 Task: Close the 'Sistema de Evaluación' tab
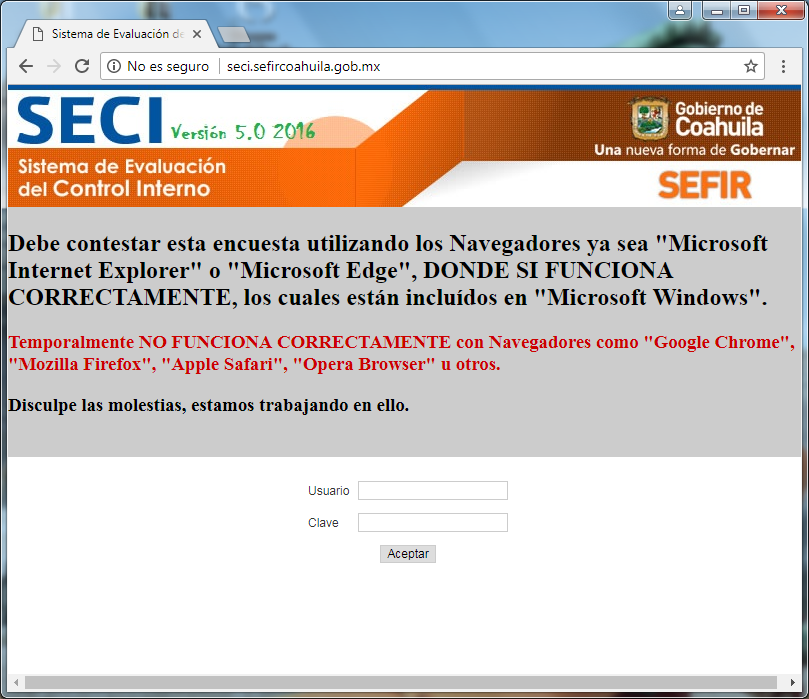click(x=197, y=34)
